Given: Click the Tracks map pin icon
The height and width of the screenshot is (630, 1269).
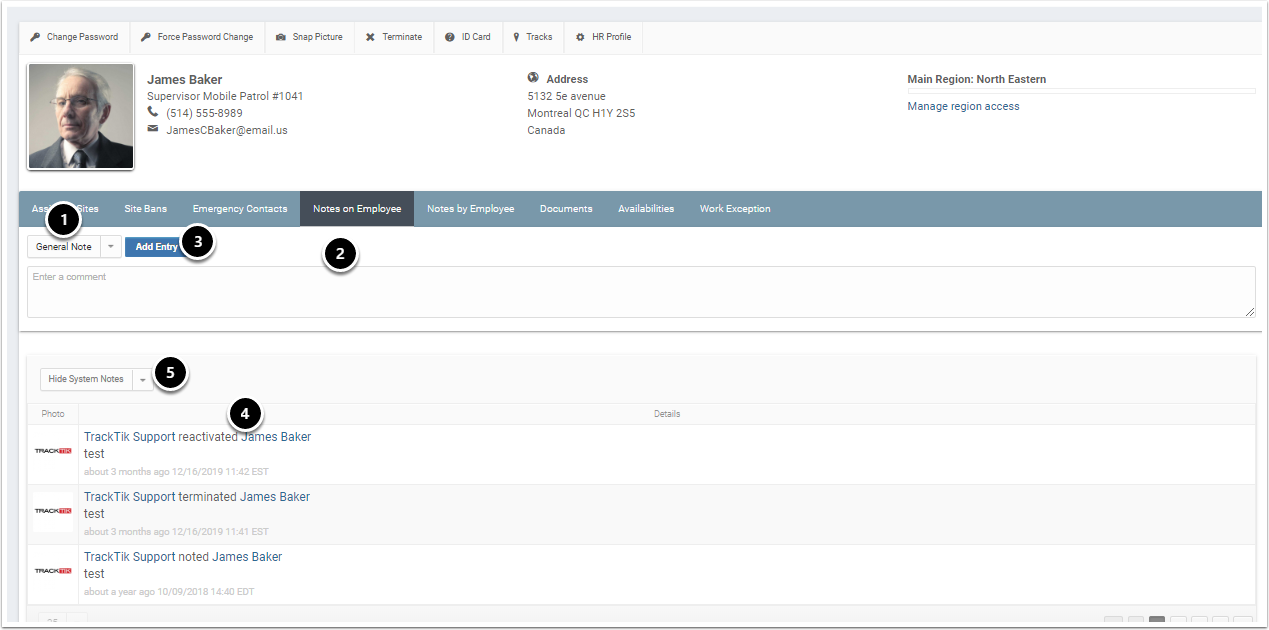Looking at the screenshot, I should (517, 37).
